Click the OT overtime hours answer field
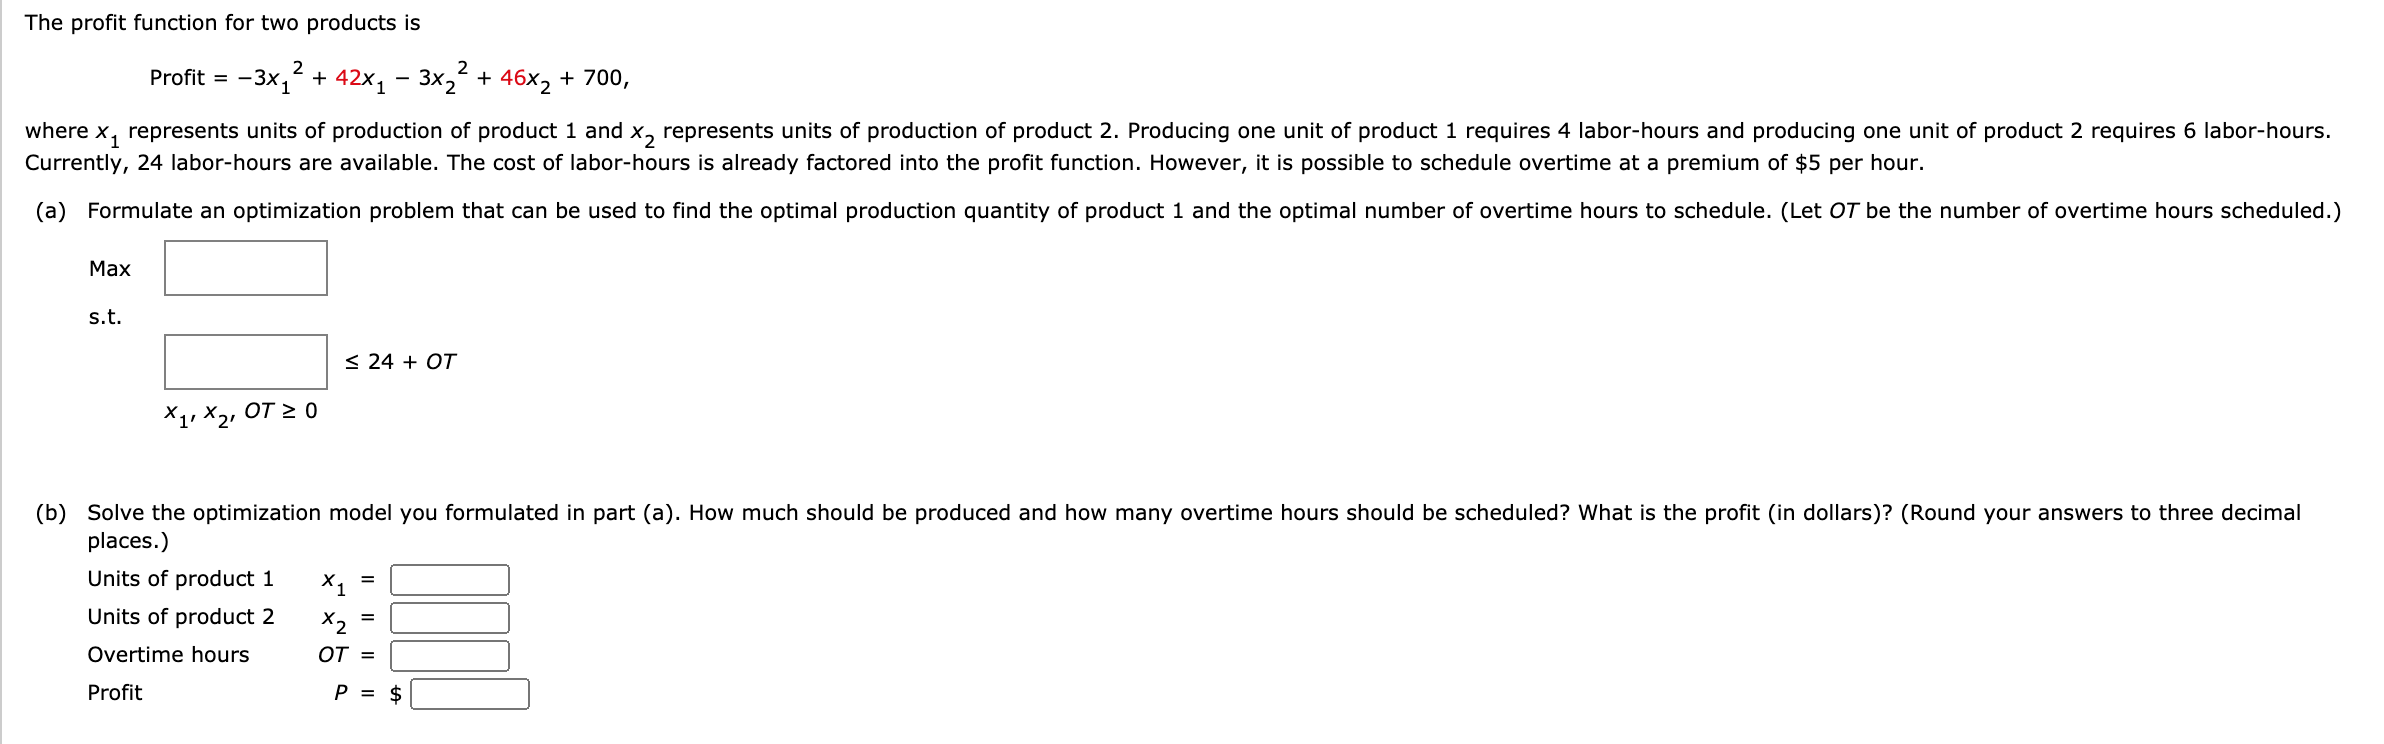 [x=448, y=656]
